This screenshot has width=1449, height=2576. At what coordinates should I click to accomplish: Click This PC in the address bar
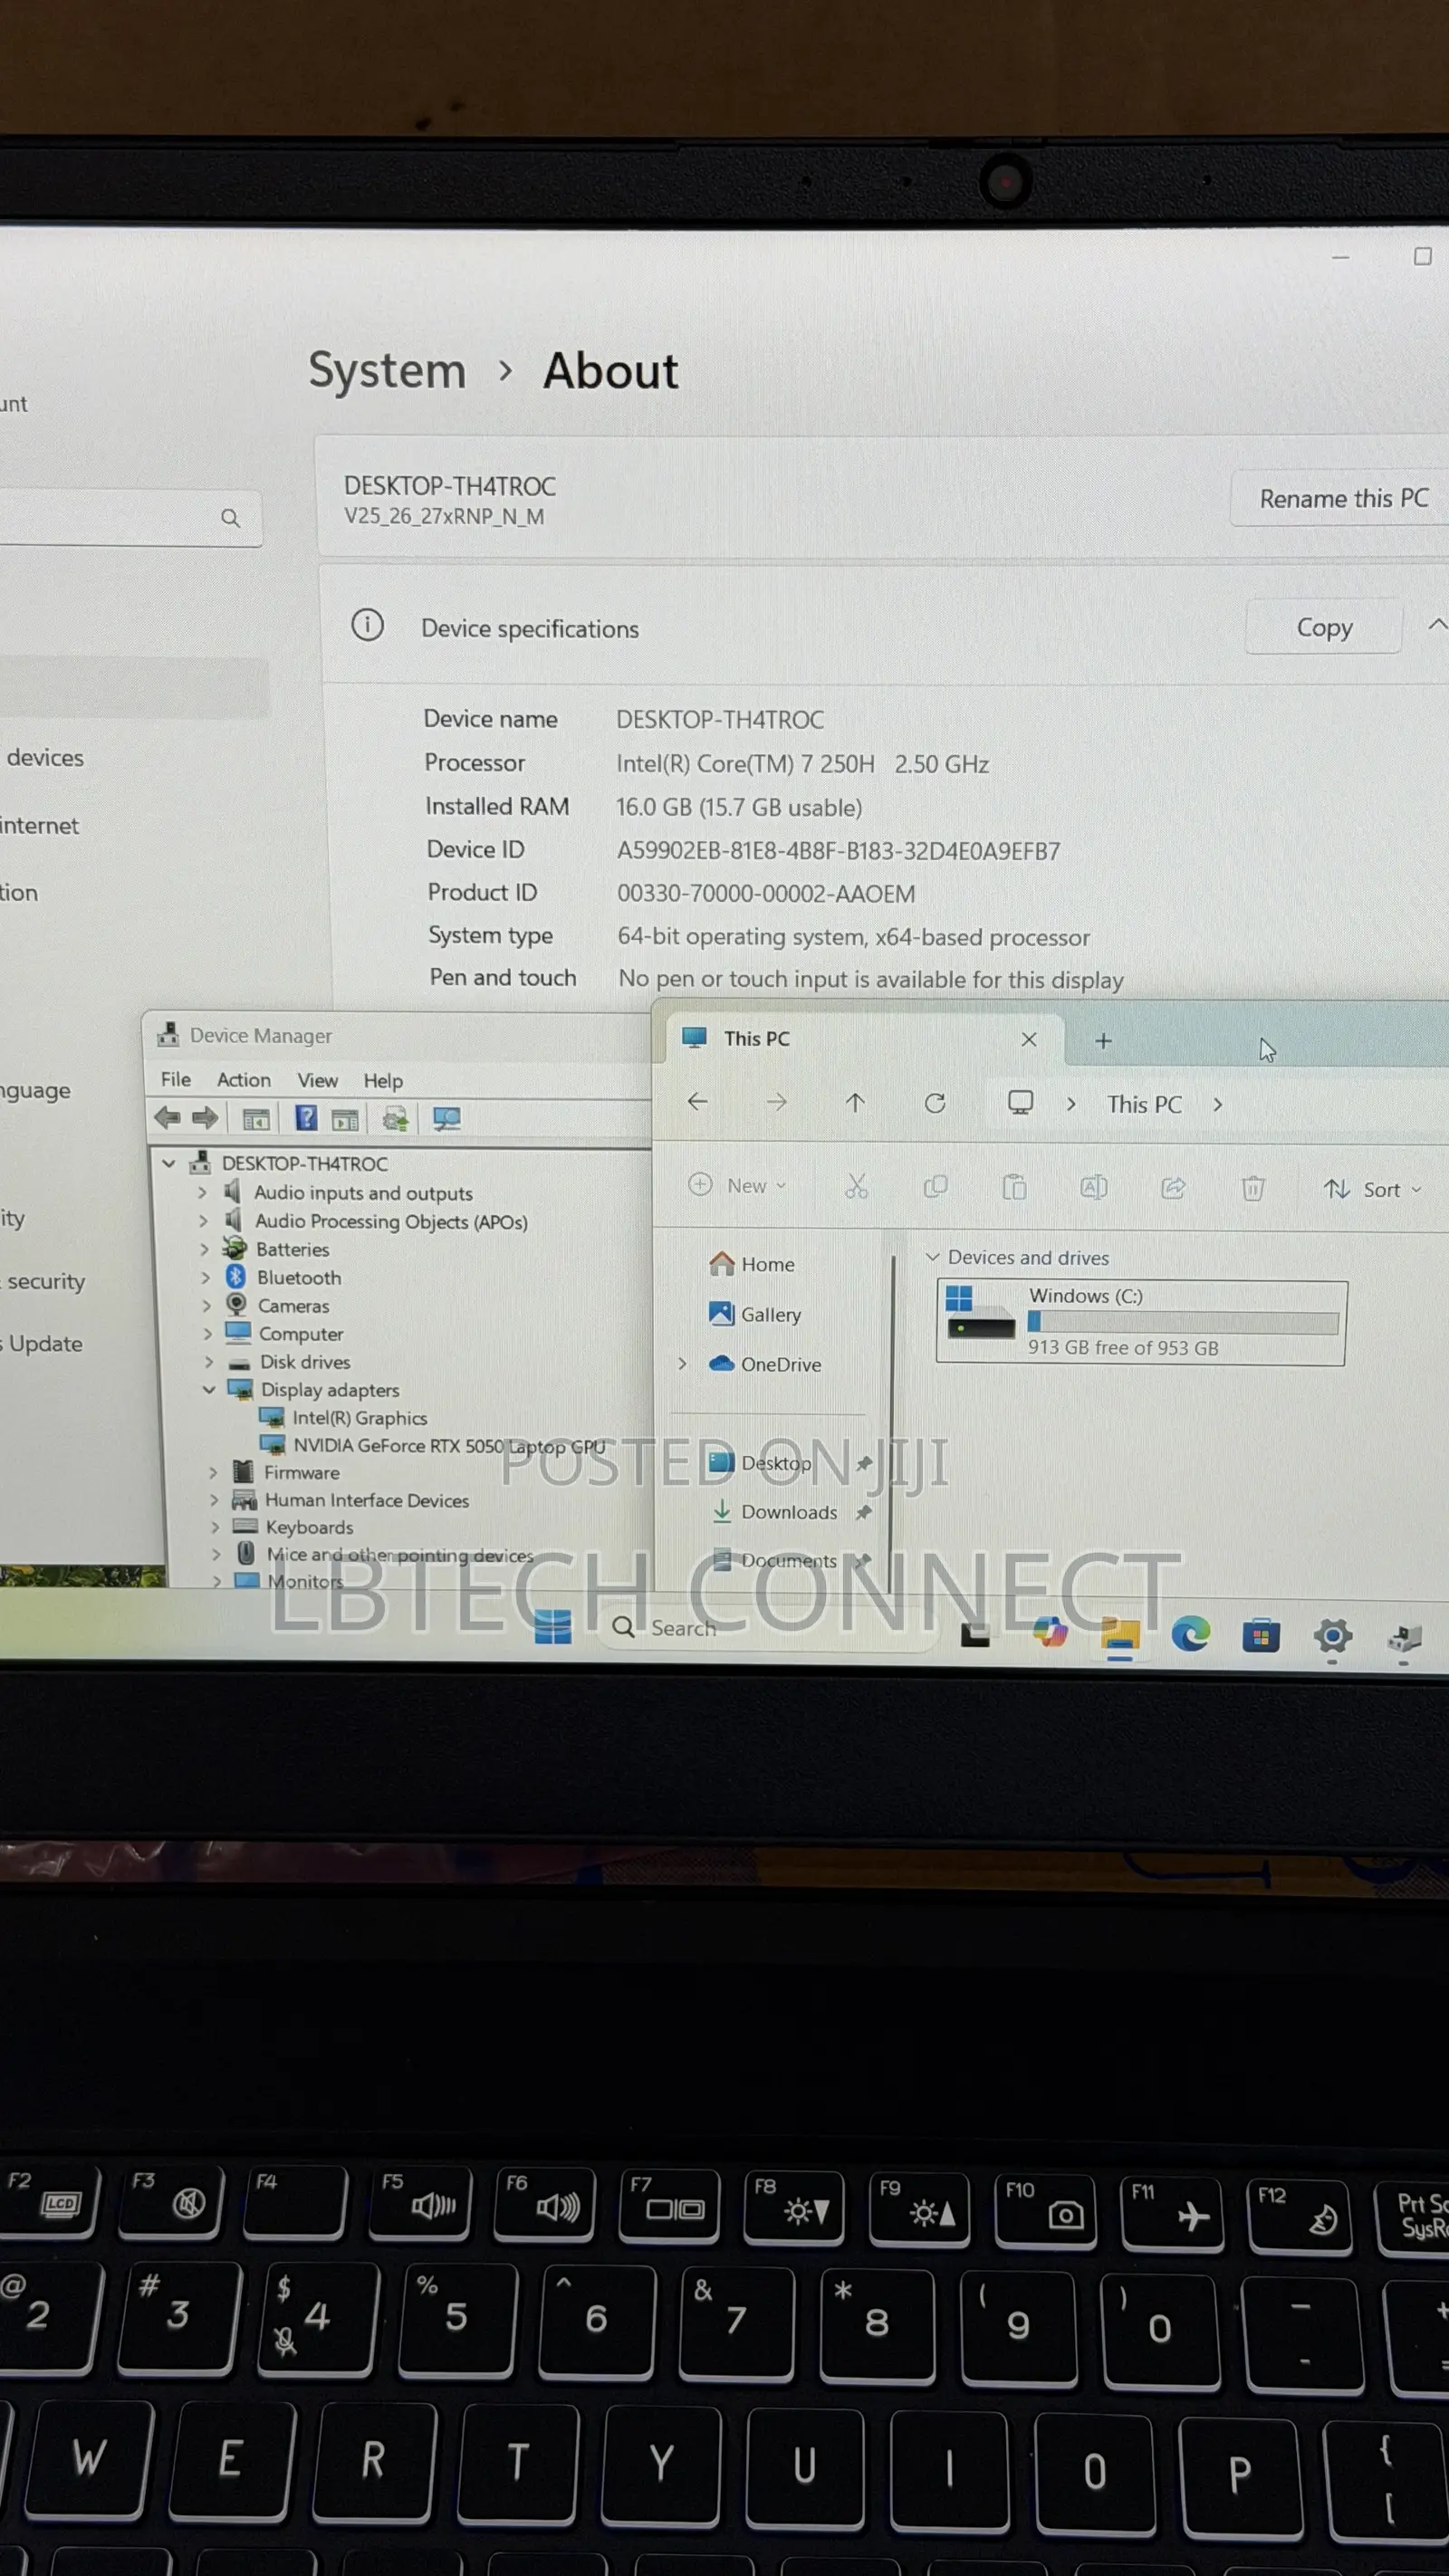[x=1144, y=1104]
